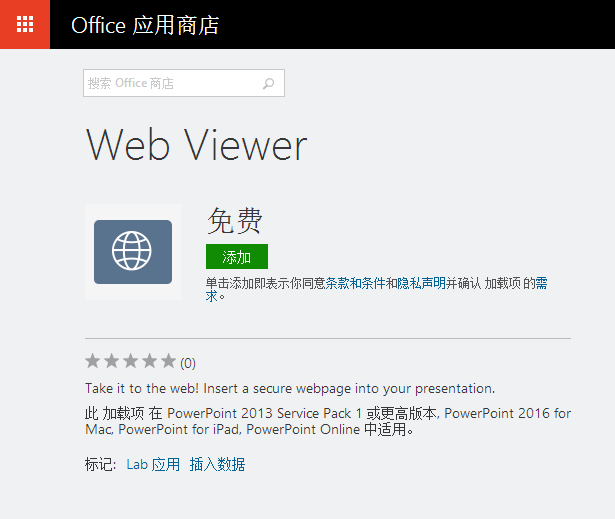Open the 需求 requirements link
Screen dimensions: 615x519
[x=541, y=283]
